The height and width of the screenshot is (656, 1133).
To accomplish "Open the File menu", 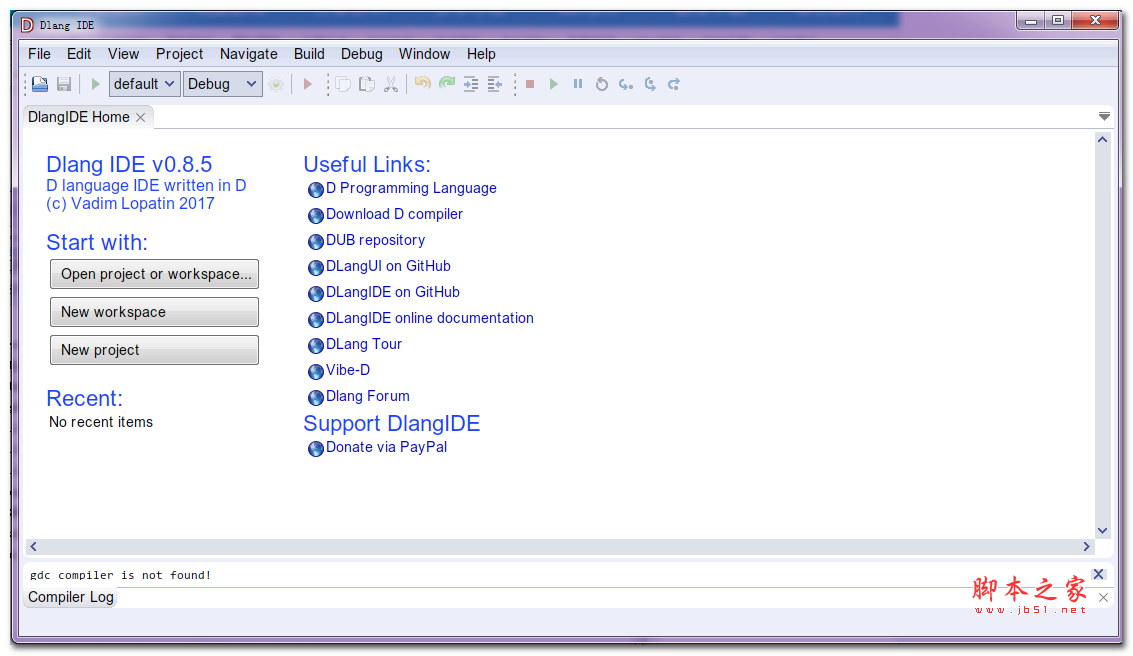I will click(x=39, y=53).
